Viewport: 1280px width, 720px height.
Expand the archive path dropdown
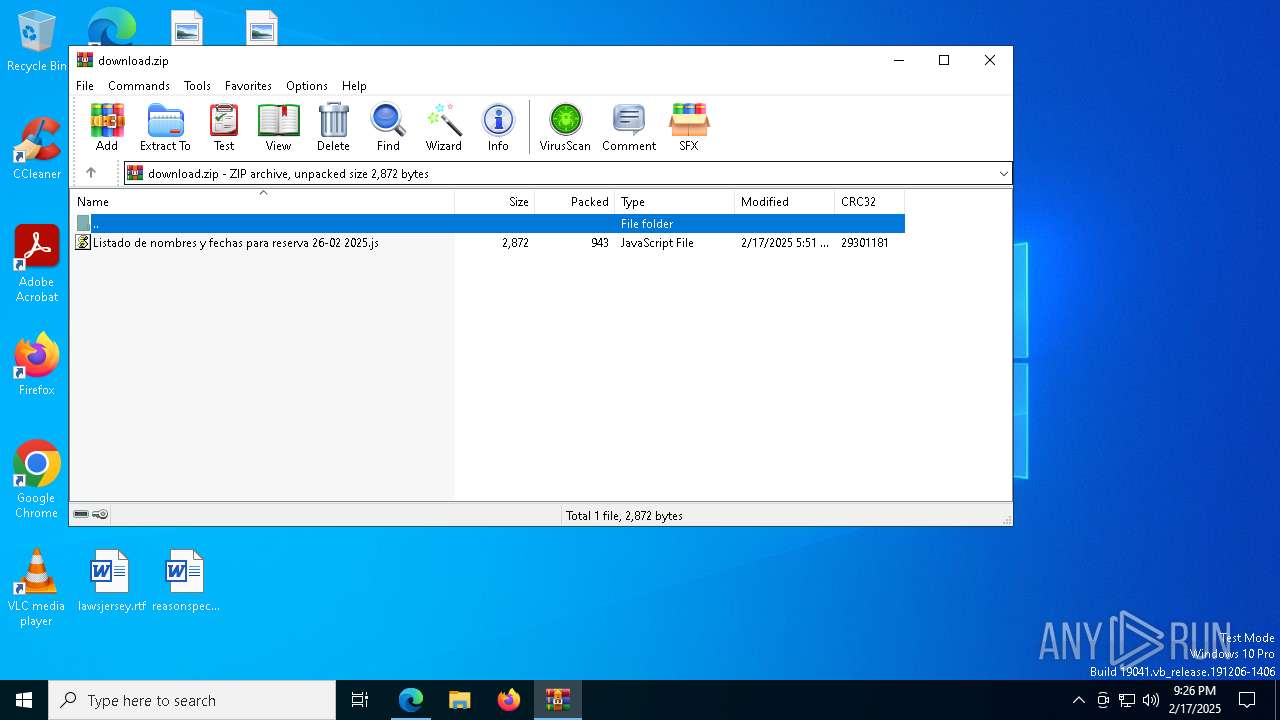(1003, 174)
